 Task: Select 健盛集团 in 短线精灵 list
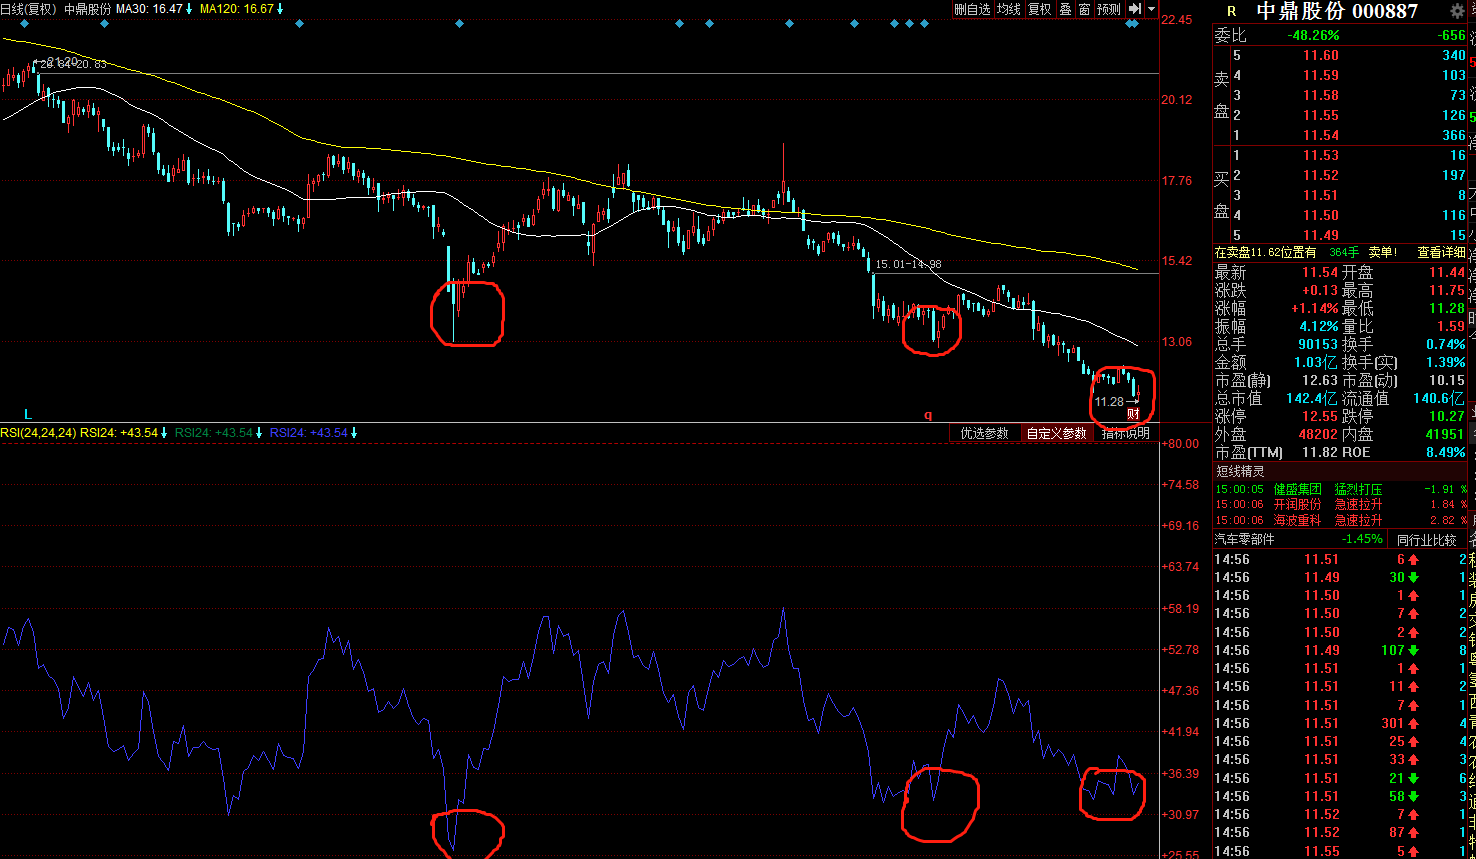tap(1297, 490)
